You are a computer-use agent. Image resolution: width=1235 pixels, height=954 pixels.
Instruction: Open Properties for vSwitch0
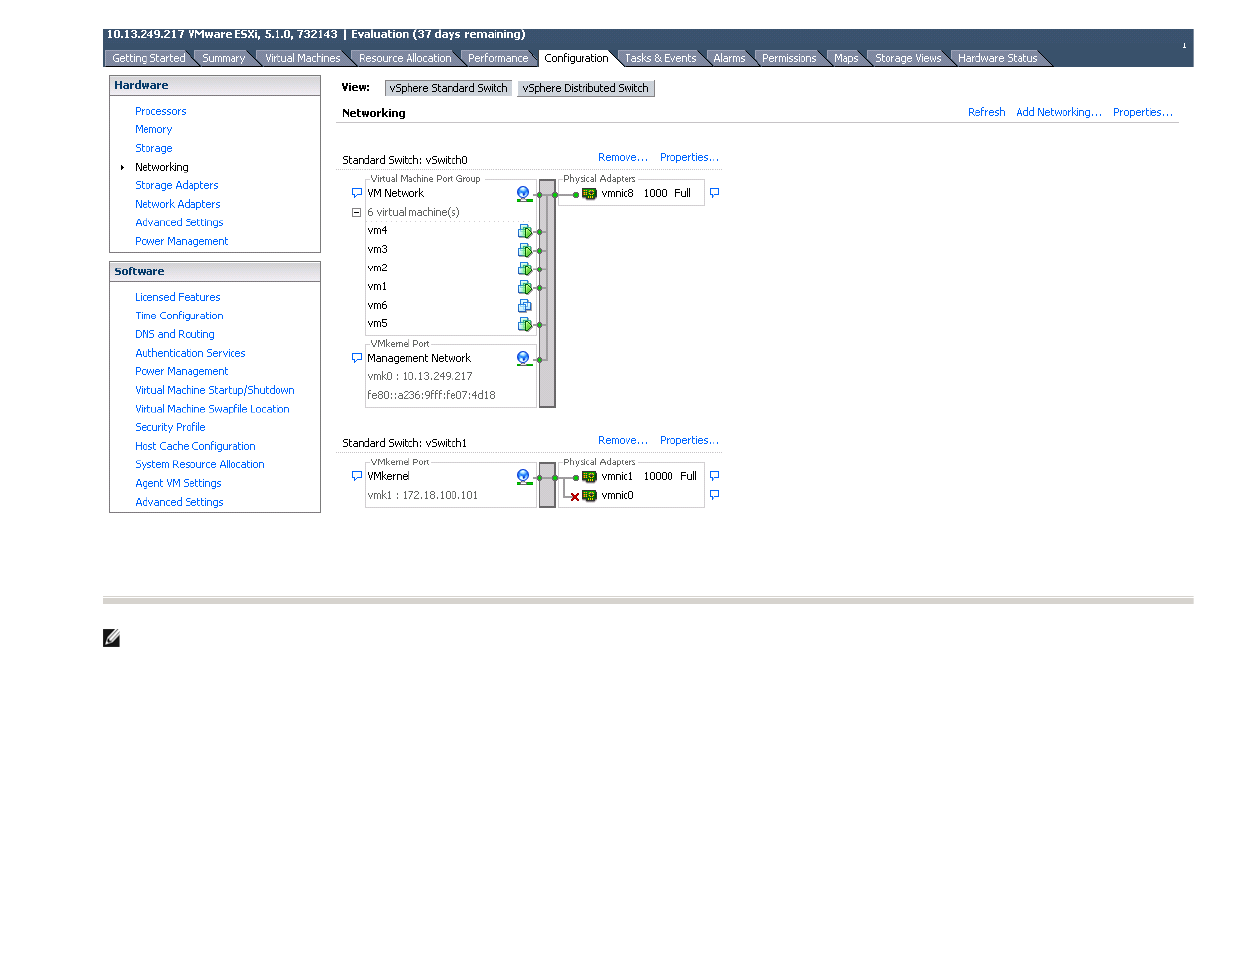[x=689, y=157]
